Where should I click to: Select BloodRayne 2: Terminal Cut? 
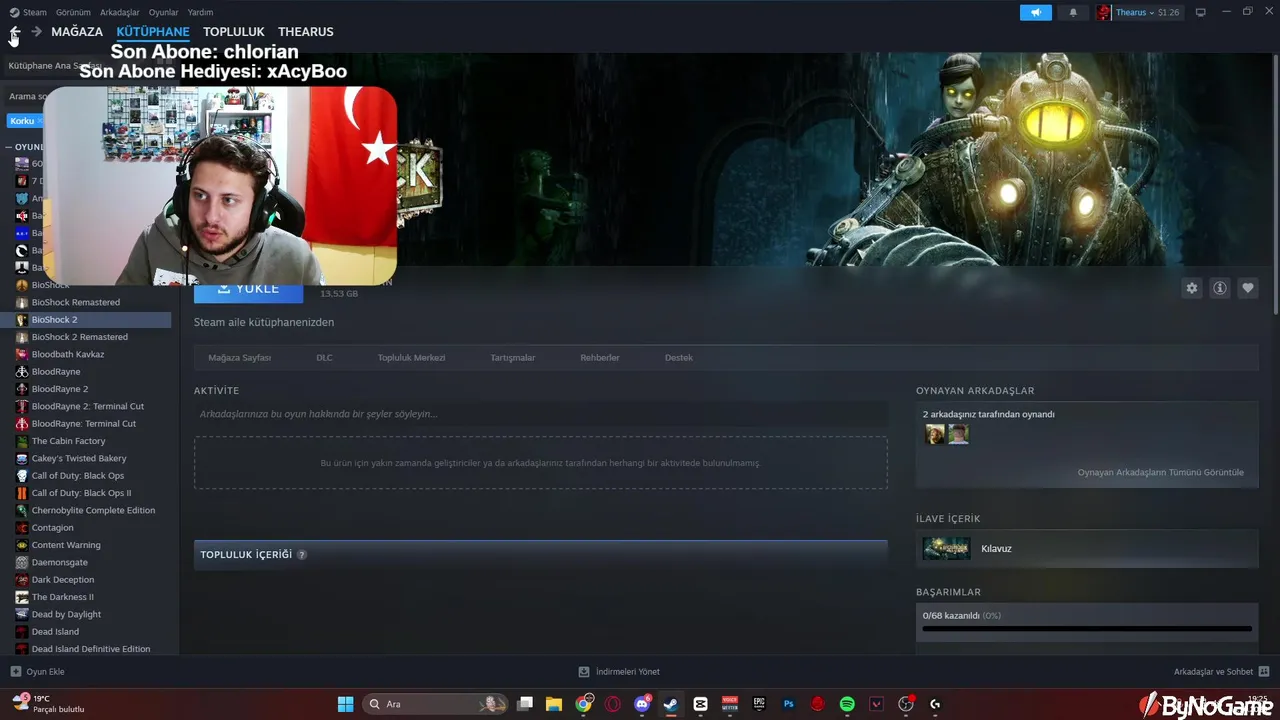86,406
